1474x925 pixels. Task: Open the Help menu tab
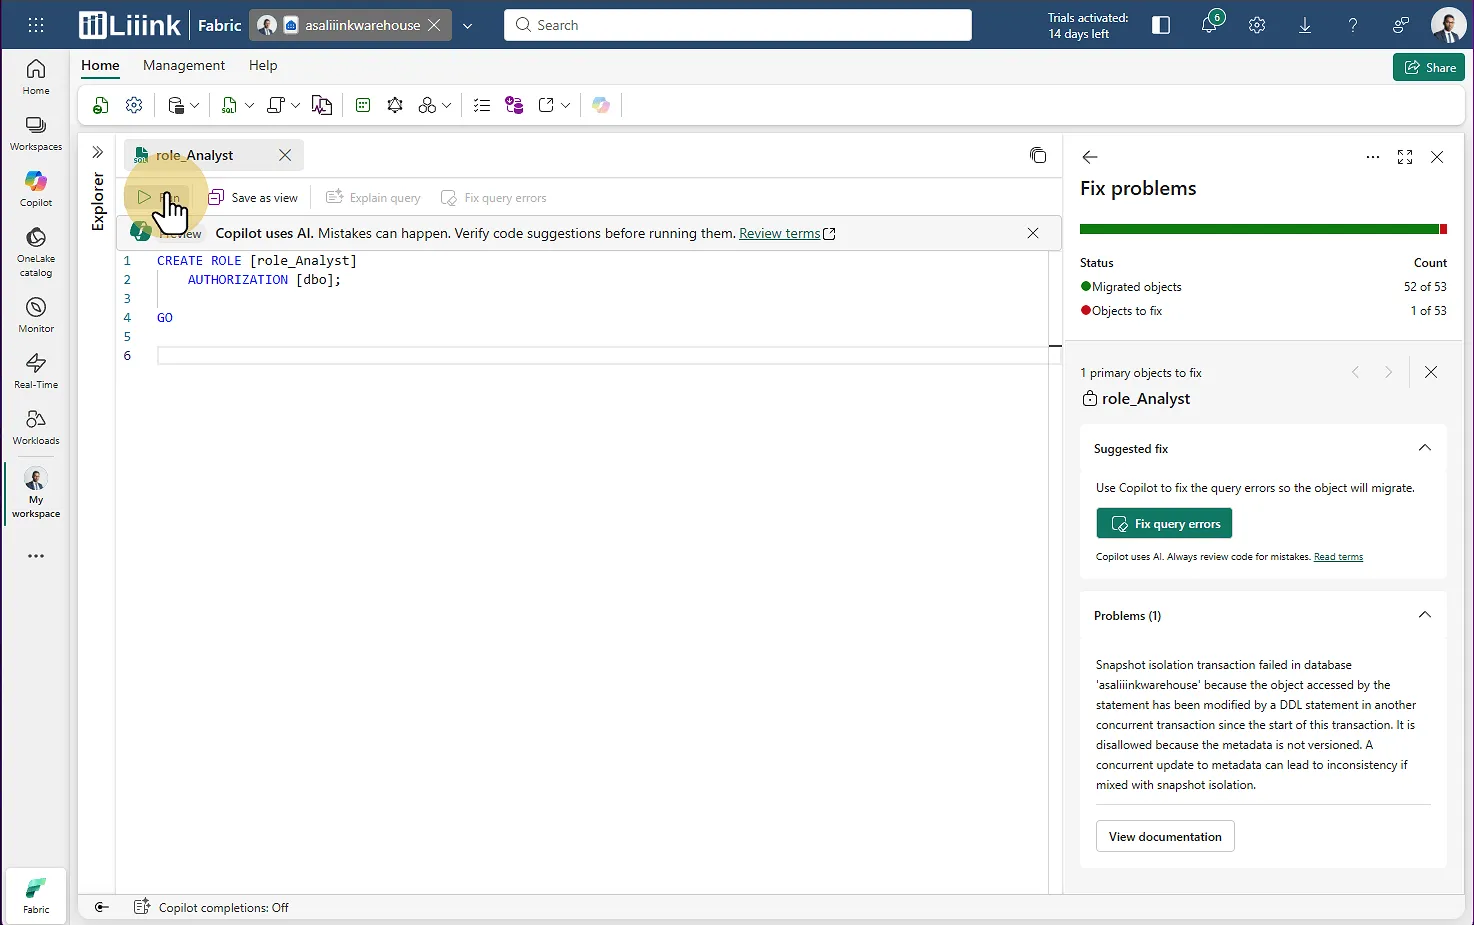[263, 65]
